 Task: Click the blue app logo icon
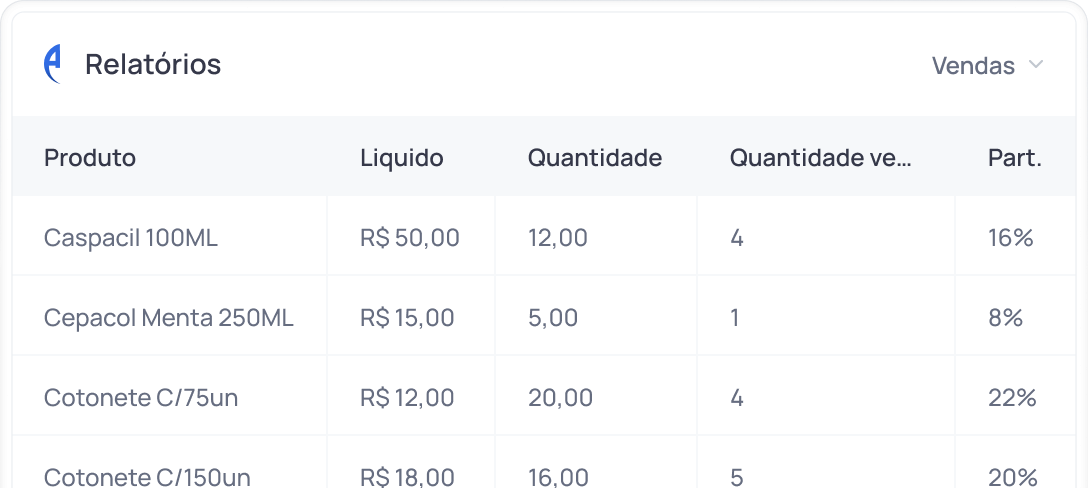tap(53, 65)
